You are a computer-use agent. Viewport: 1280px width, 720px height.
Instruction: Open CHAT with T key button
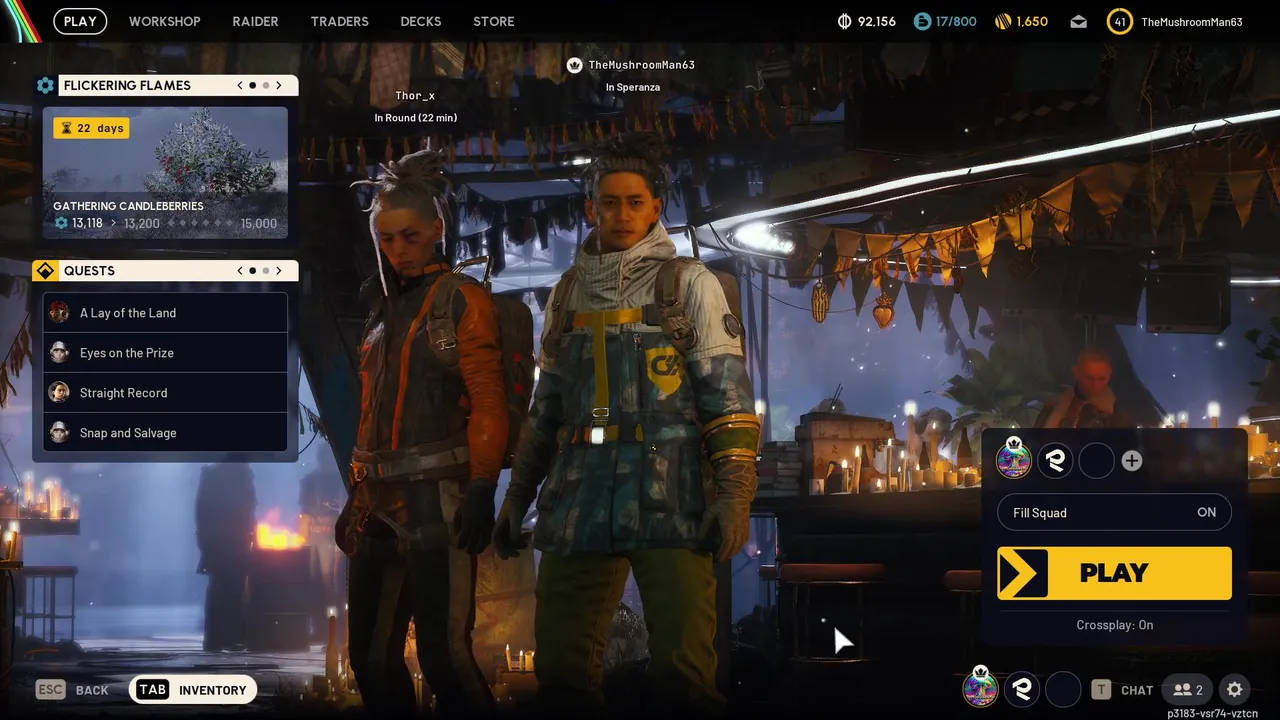click(1122, 690)
